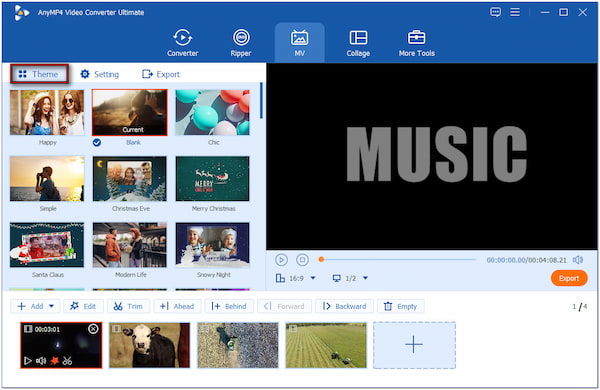
Task: Expand the Add dropdown arrow
Action: point(52,306)
